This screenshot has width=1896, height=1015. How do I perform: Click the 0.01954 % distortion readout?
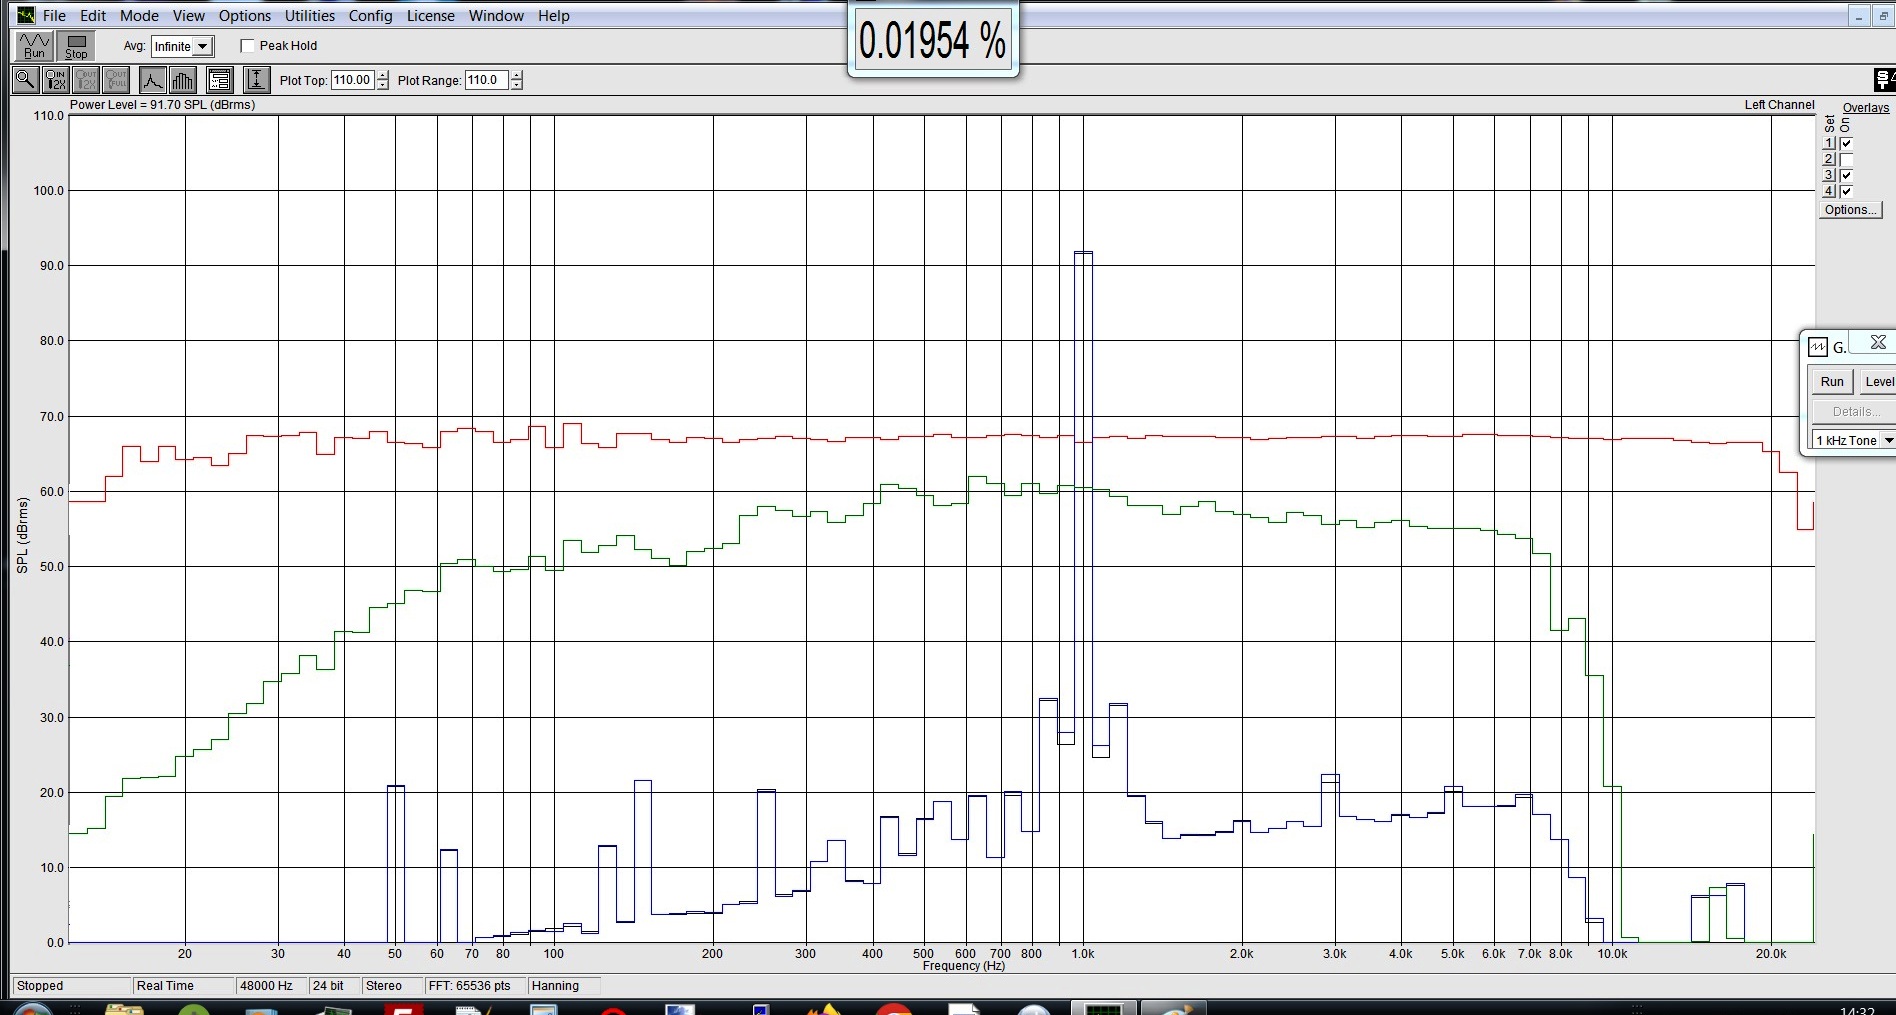tap(933, 41)
